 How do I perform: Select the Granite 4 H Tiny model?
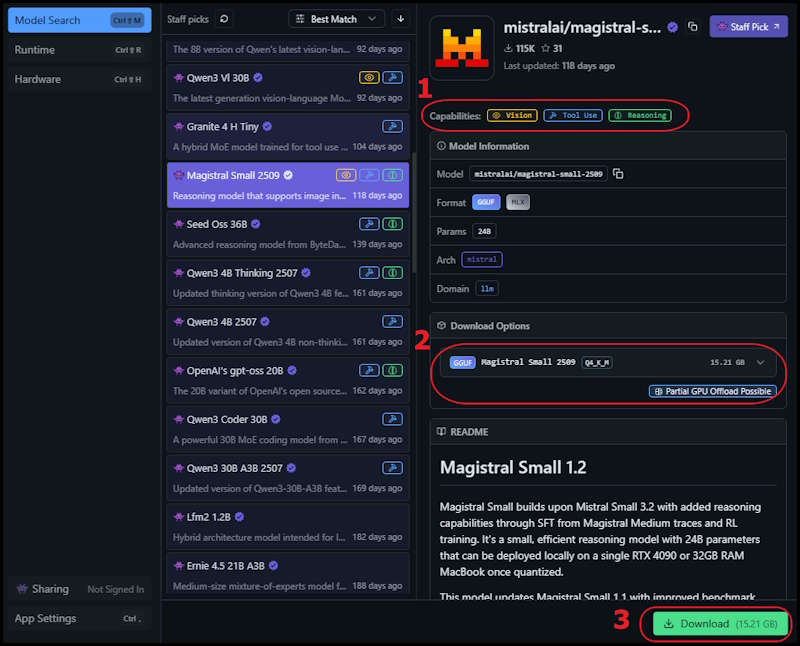[x=288, y=136]
